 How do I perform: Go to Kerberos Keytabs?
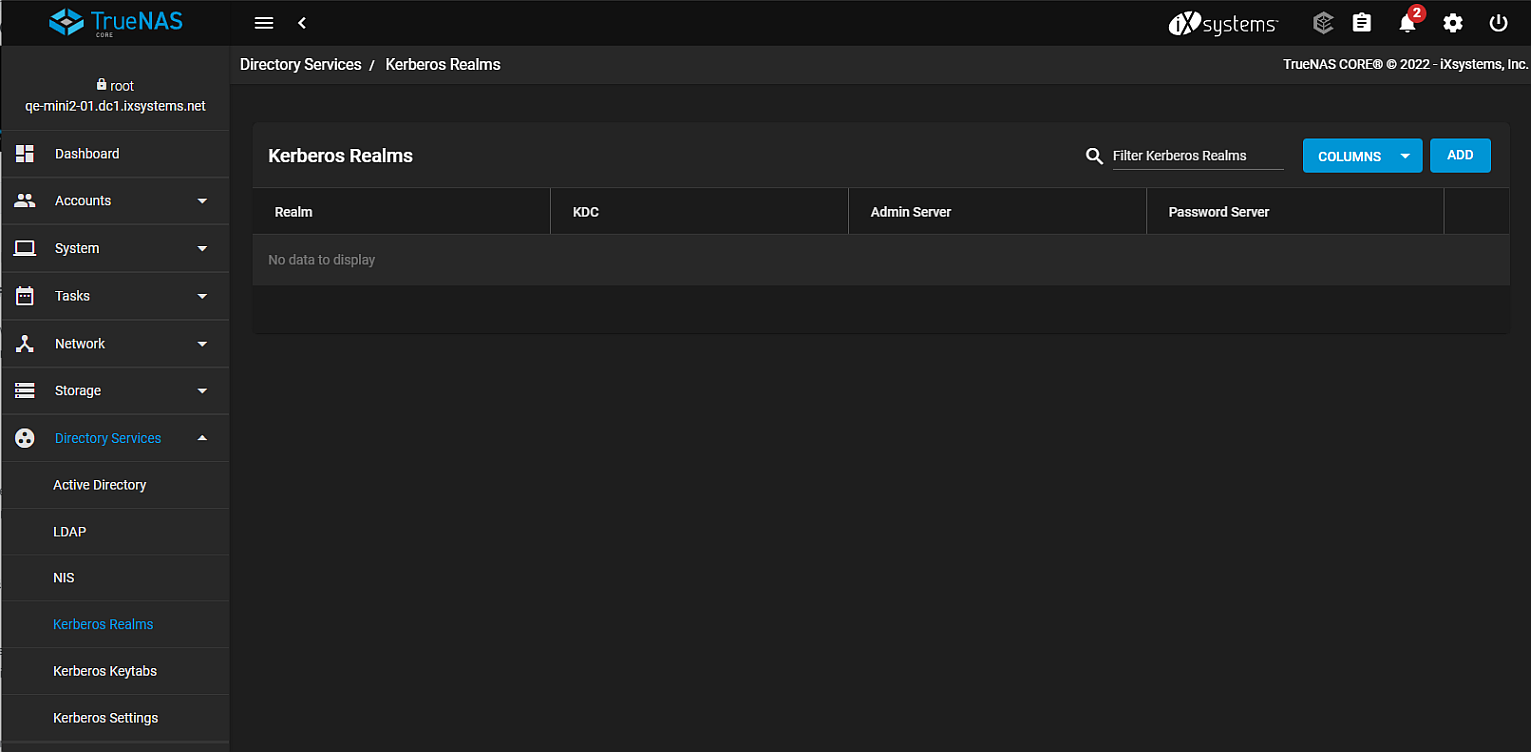[105, 671]
